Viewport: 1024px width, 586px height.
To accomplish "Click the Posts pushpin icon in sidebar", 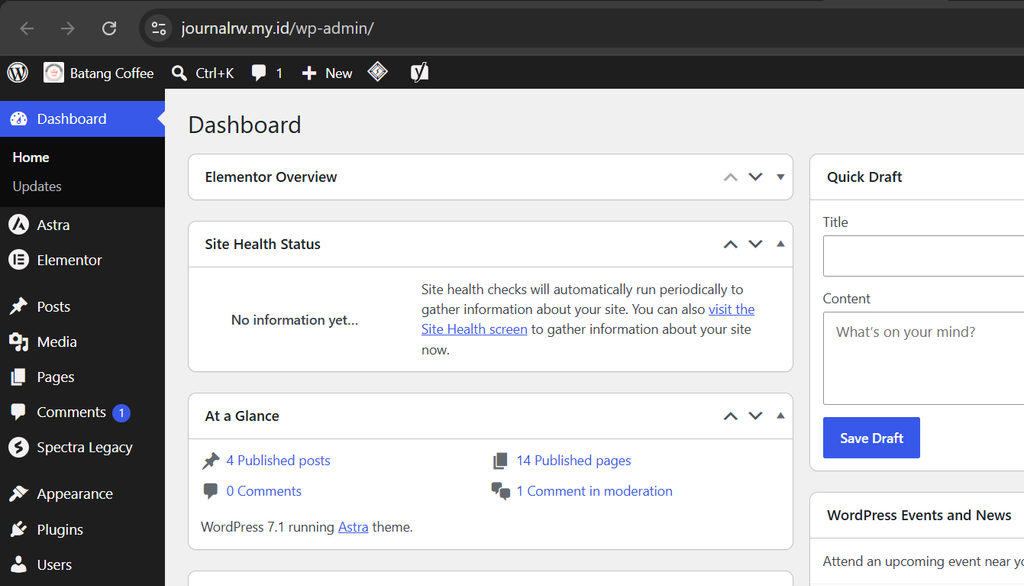I will (18, 306).
